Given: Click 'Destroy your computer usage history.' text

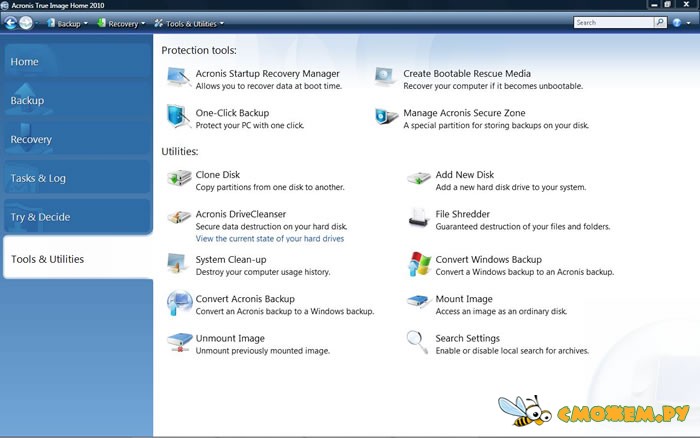Looking at the screenshot, I should pos(263,272).
